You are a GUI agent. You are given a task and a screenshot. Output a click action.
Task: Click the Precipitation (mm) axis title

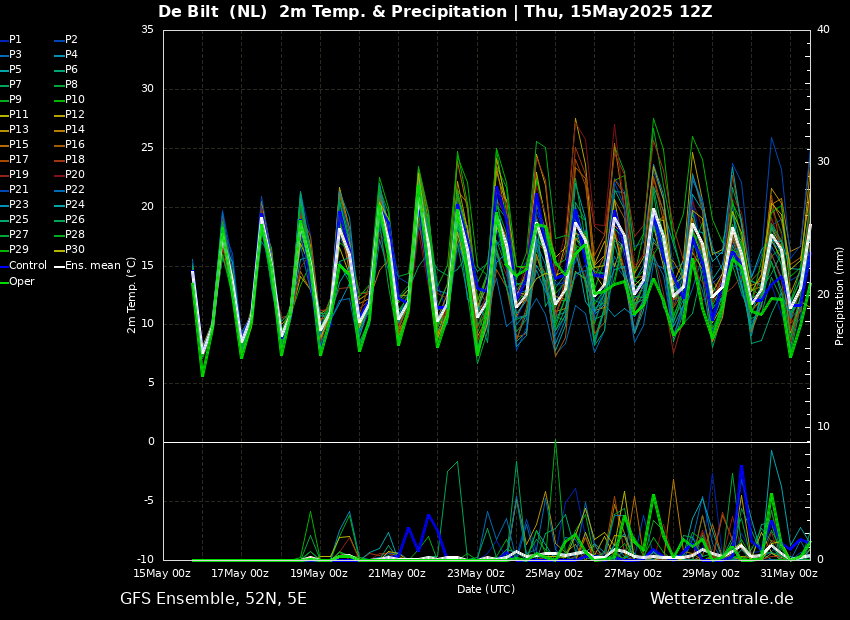pyautogui.click(x=840, y=295)
